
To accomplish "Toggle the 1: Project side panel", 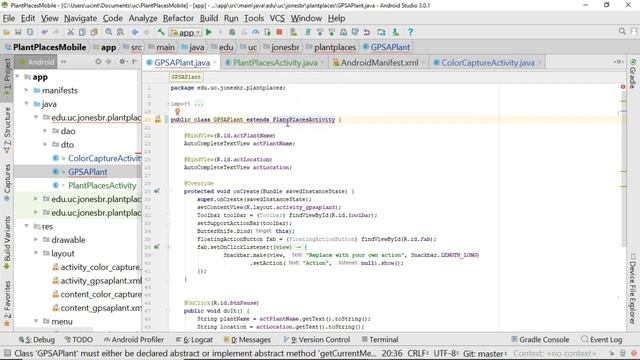I will pos(7,77).
